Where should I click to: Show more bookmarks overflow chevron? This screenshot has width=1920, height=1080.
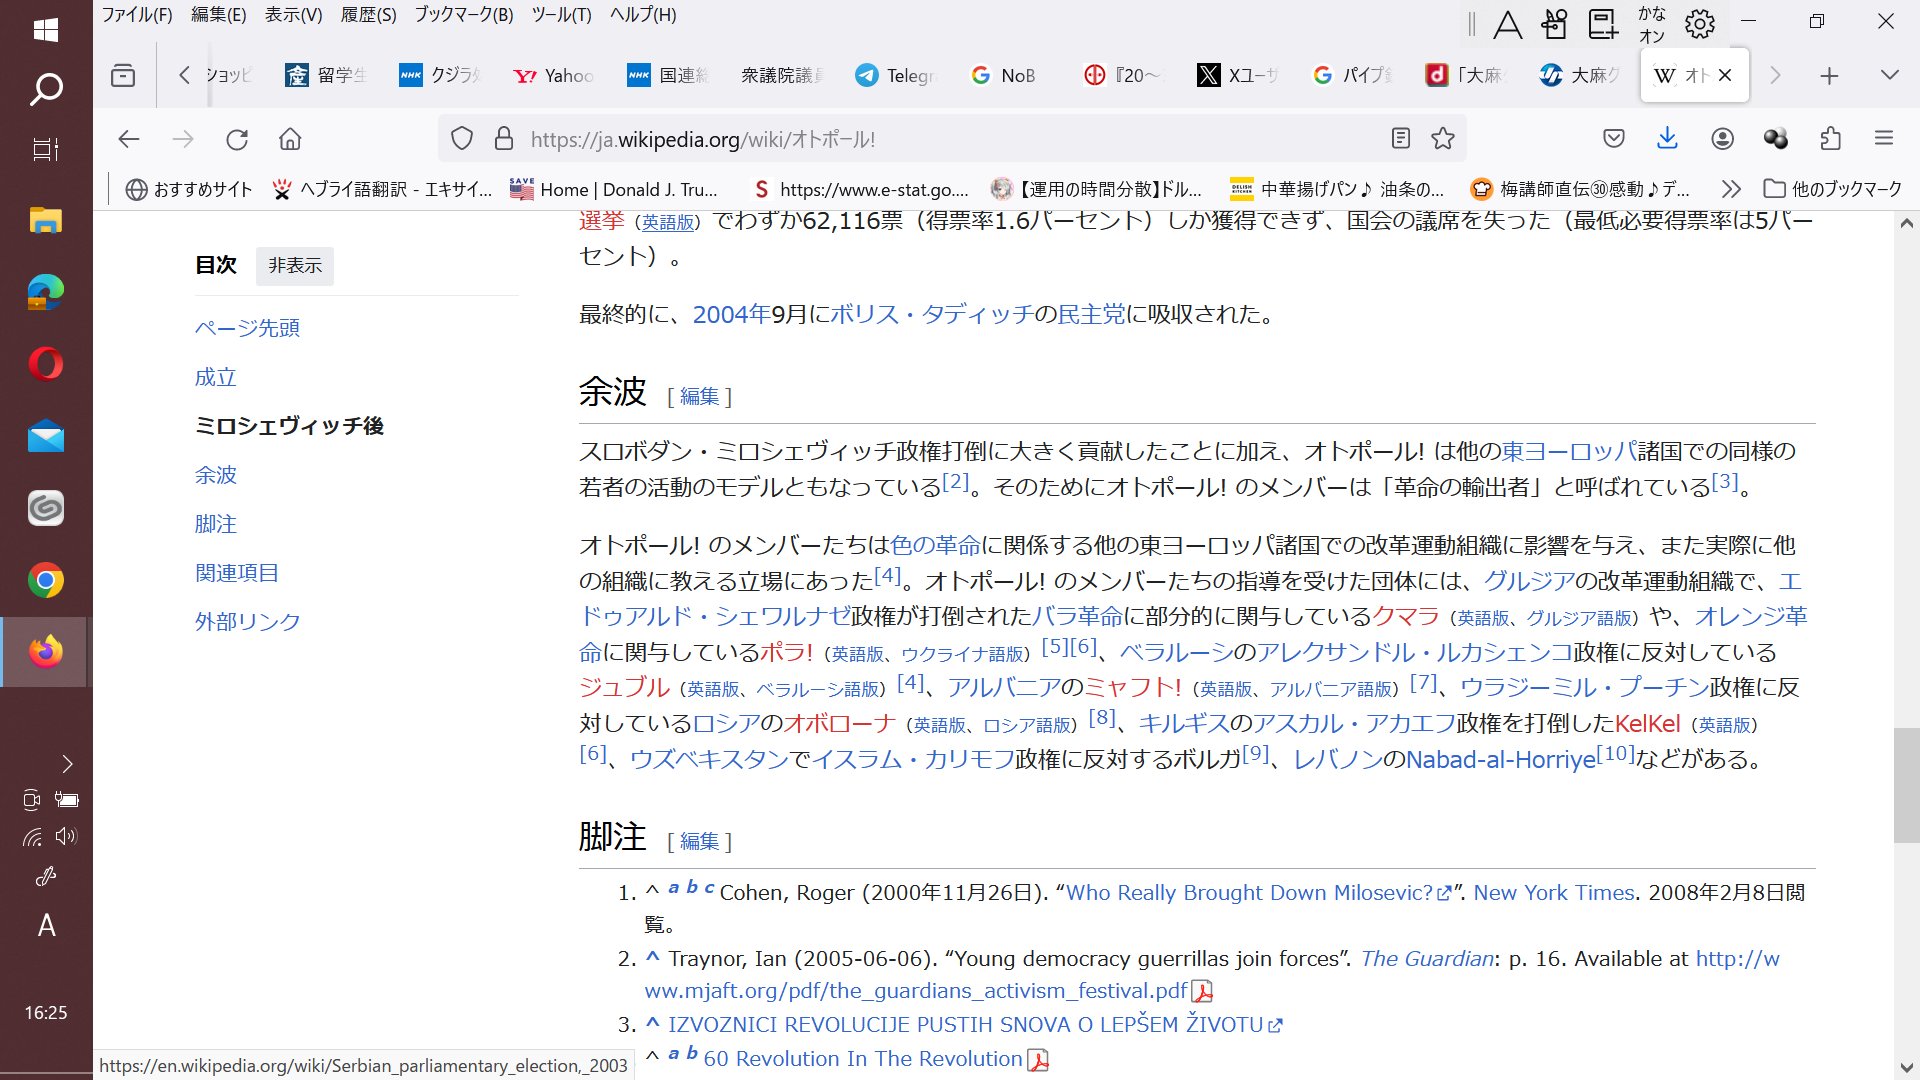(1731, 189)
